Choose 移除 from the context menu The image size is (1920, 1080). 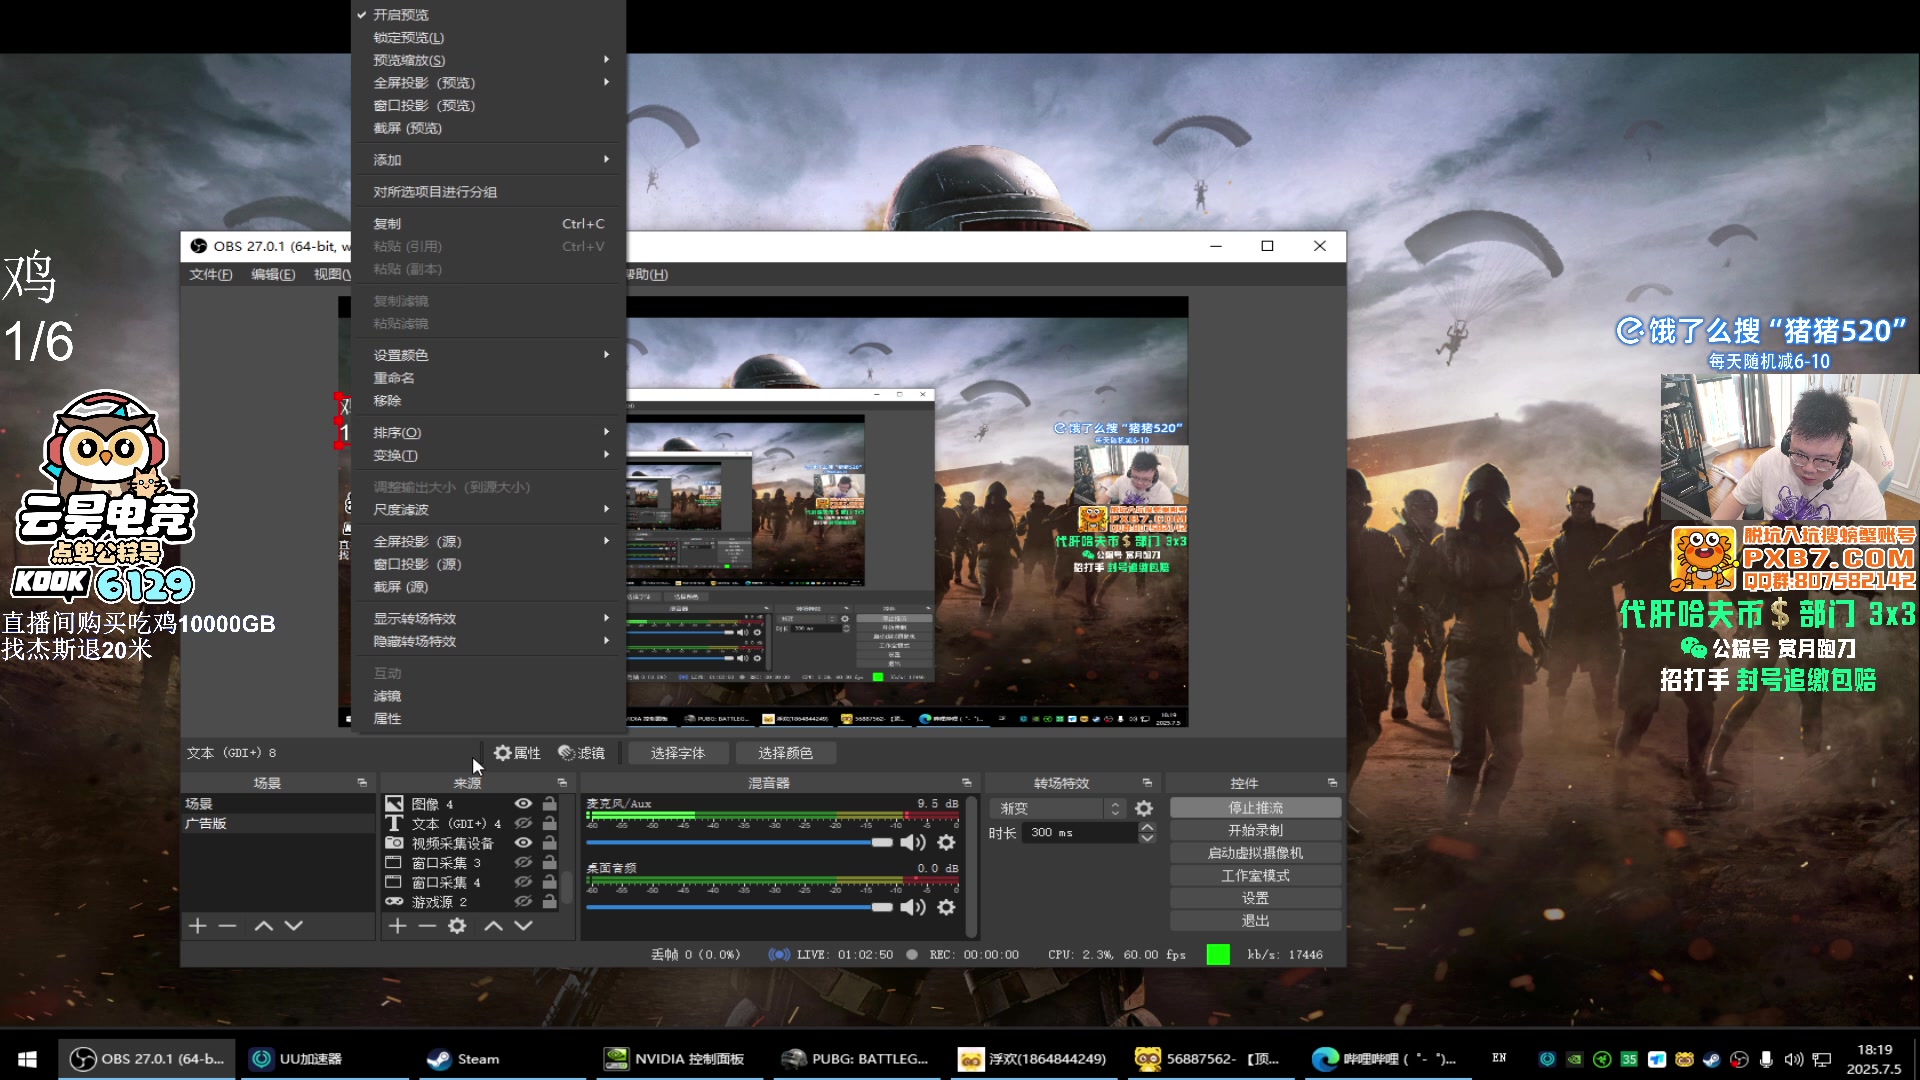[488, 401]
